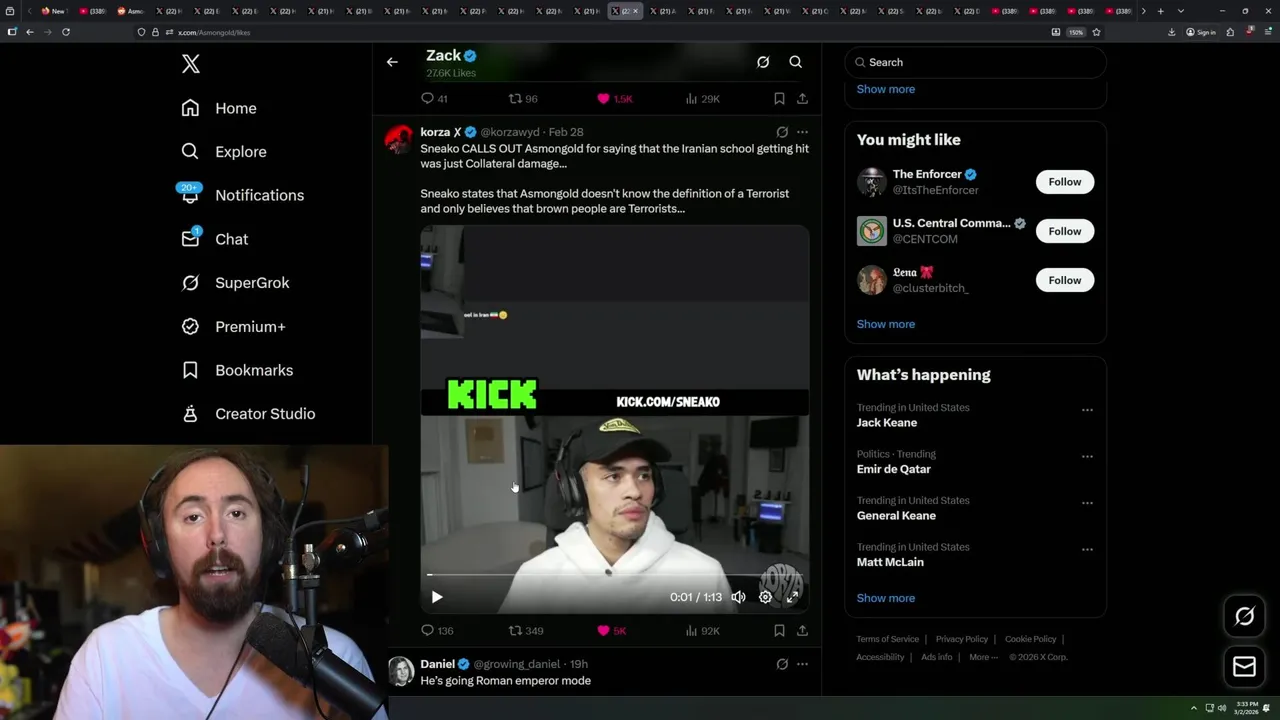
Task: Play the Sneako video
Action: coord(437,597)
